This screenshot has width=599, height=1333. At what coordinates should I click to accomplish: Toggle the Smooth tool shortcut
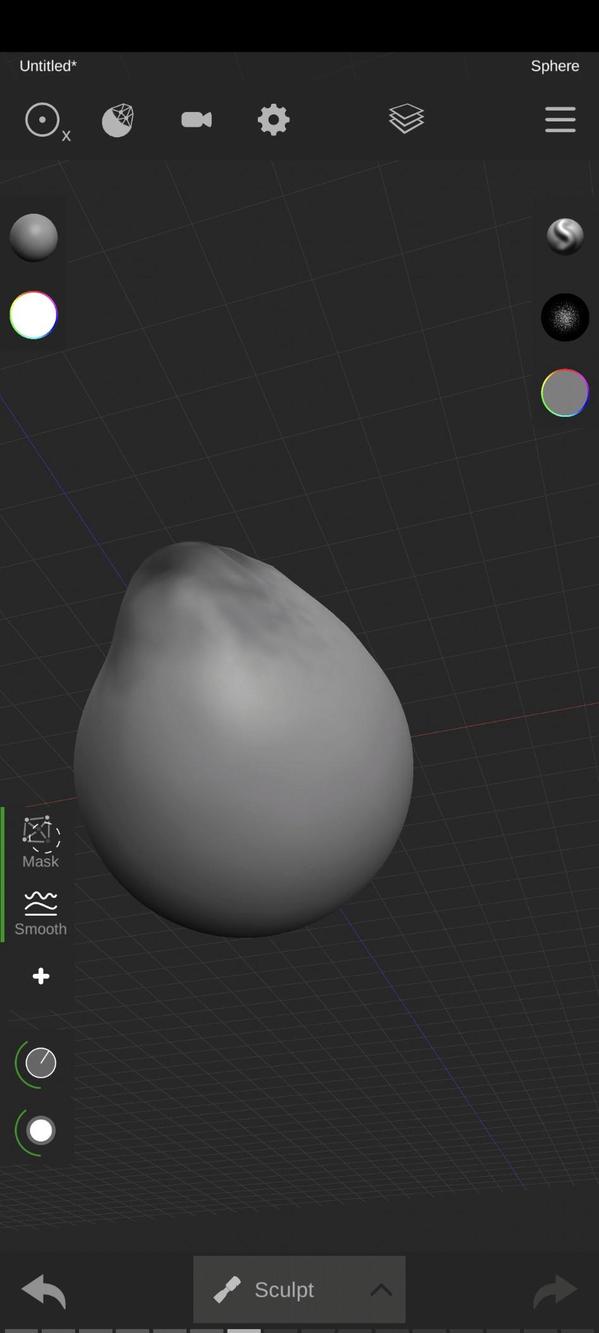40,912
